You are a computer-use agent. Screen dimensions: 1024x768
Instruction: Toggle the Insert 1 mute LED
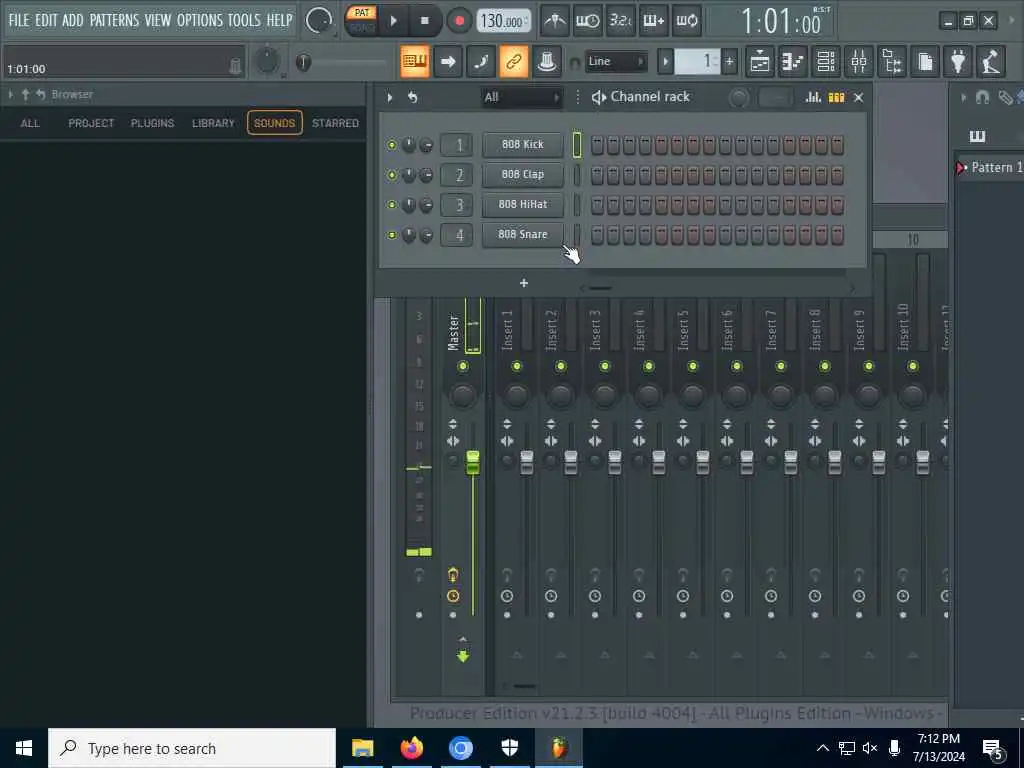point(517,366)
